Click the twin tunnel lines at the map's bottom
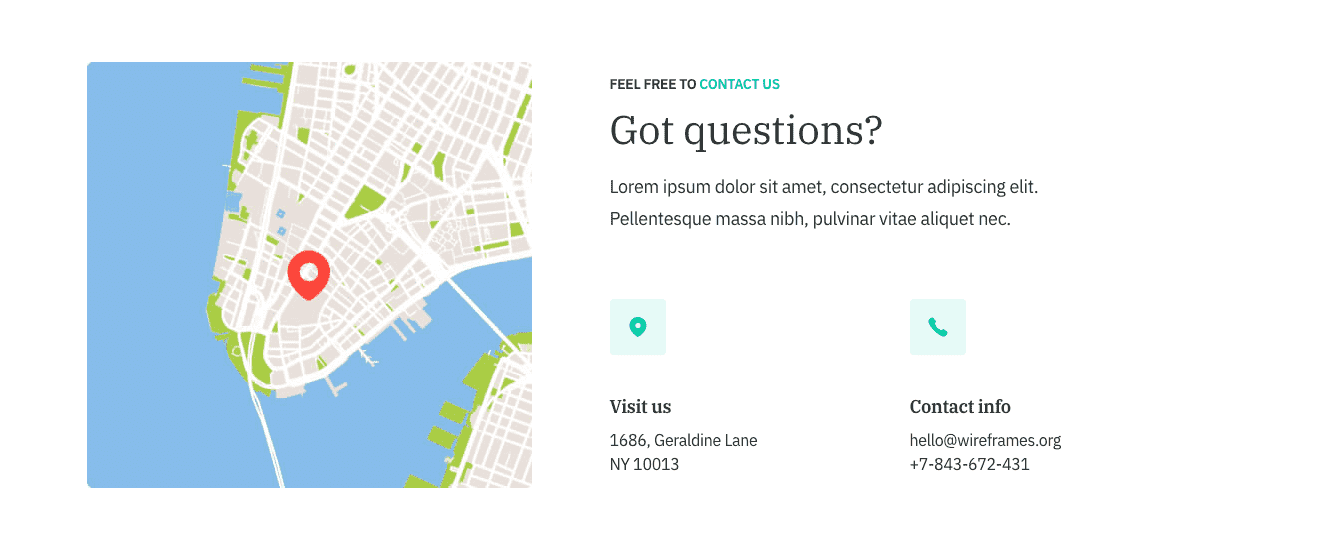Screen dimensions: 1326x548 [x=268, y=440]
